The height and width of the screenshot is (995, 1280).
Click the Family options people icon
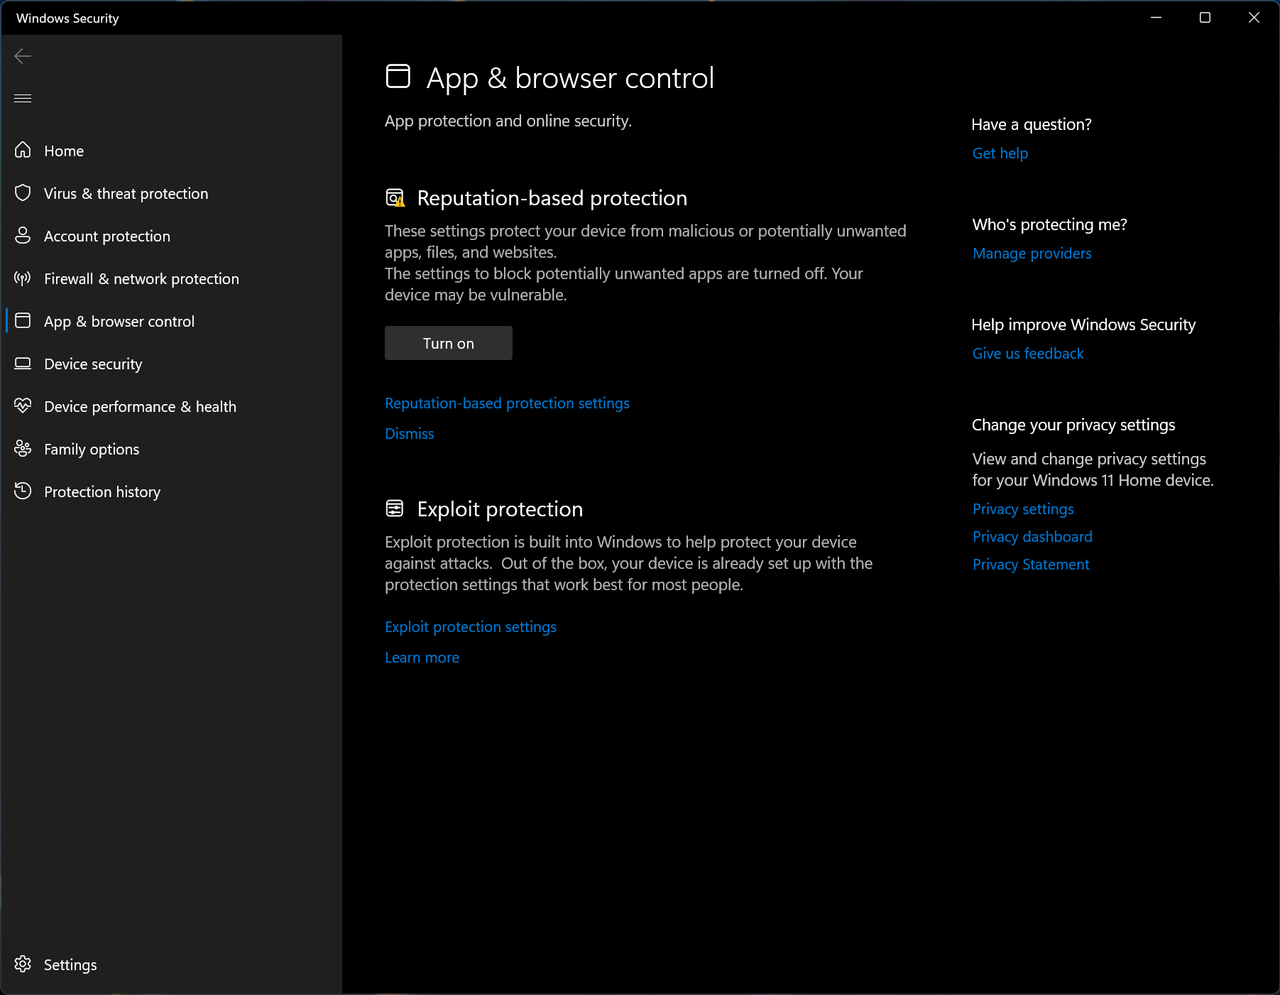(x=23, y=449)
